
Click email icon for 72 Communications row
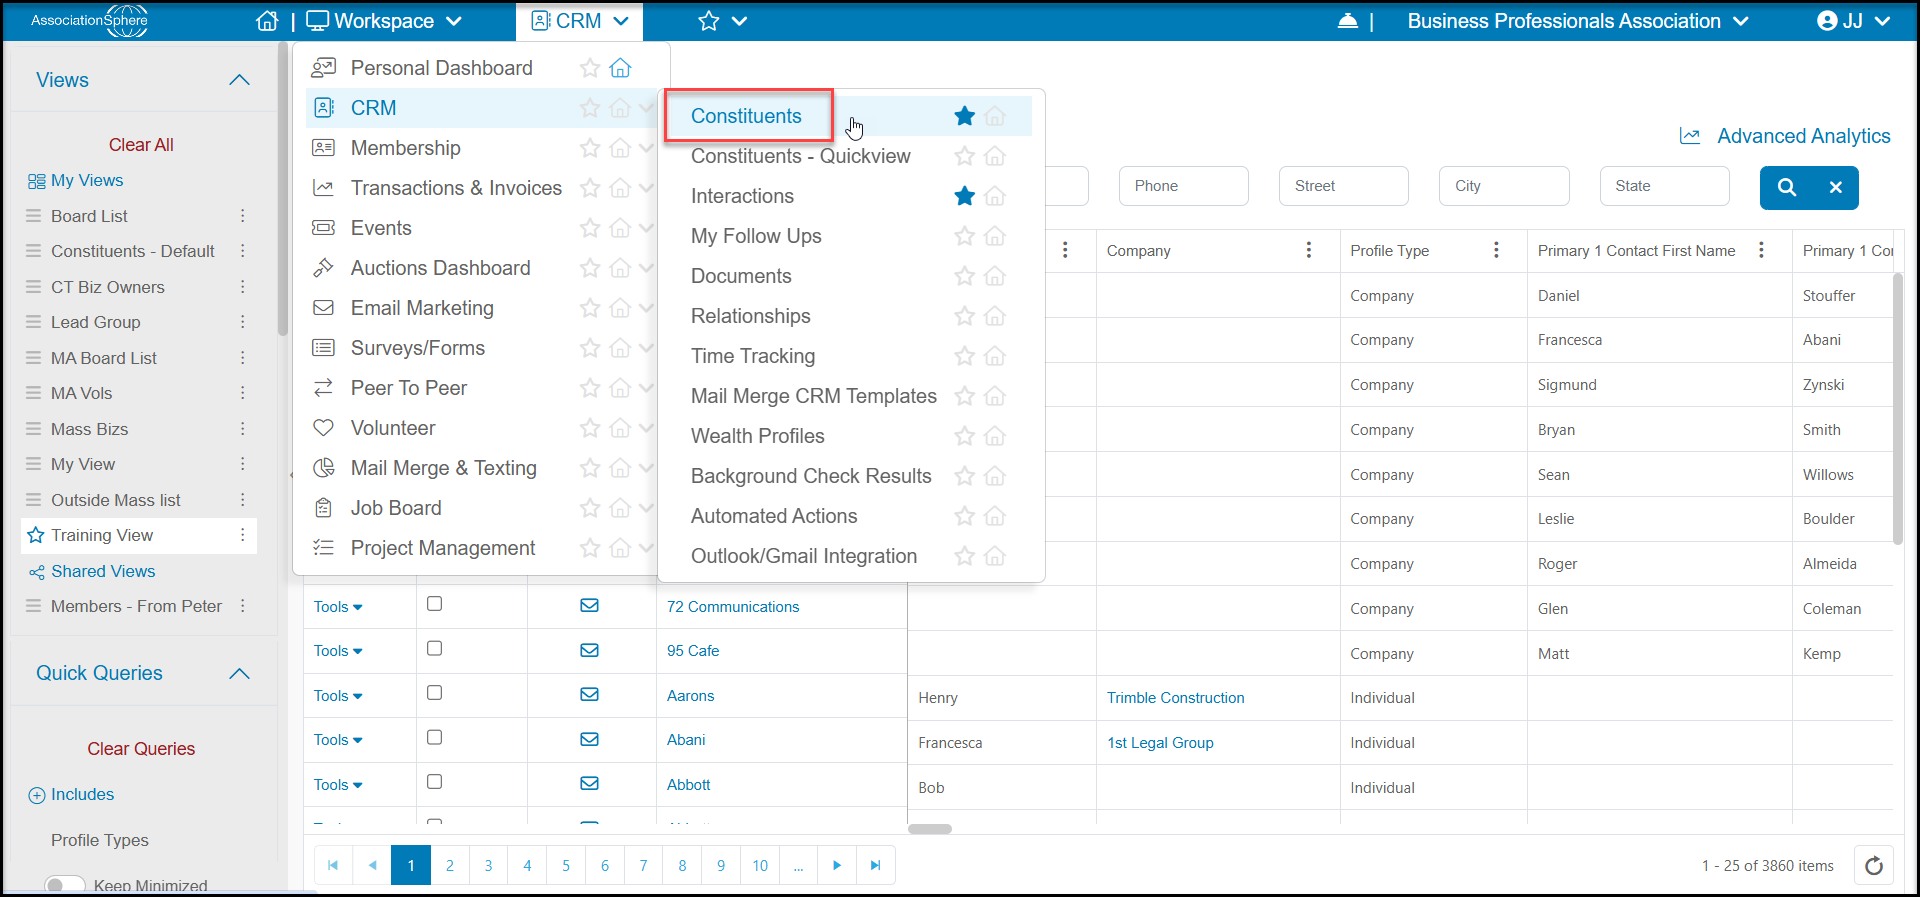[x=590, y=605]
